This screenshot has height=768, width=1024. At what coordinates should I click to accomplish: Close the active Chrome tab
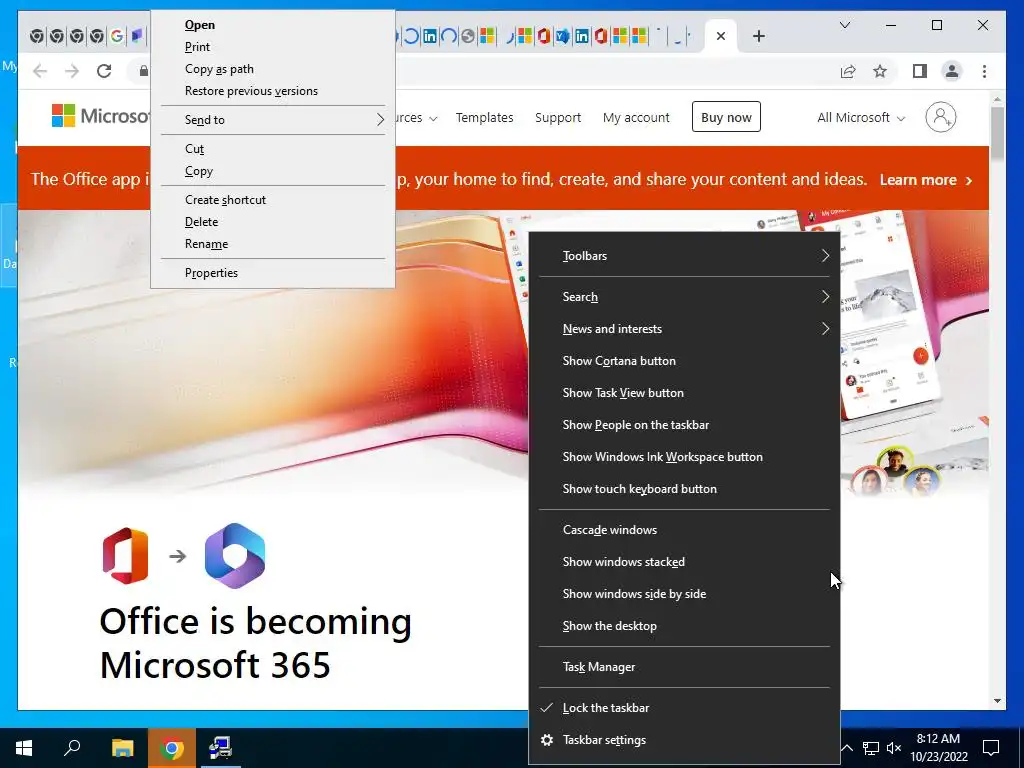720,36
